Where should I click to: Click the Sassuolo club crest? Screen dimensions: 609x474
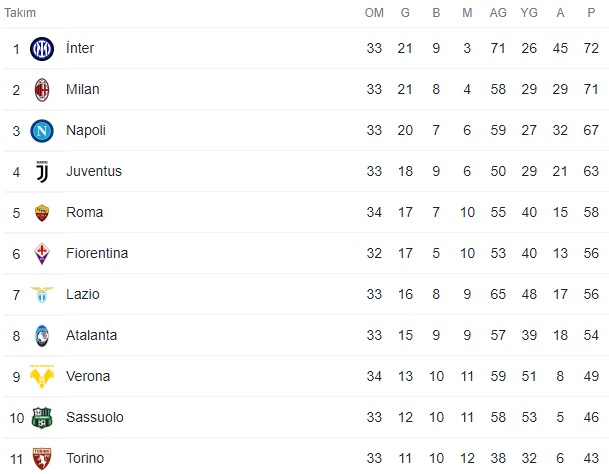[42, 417]
